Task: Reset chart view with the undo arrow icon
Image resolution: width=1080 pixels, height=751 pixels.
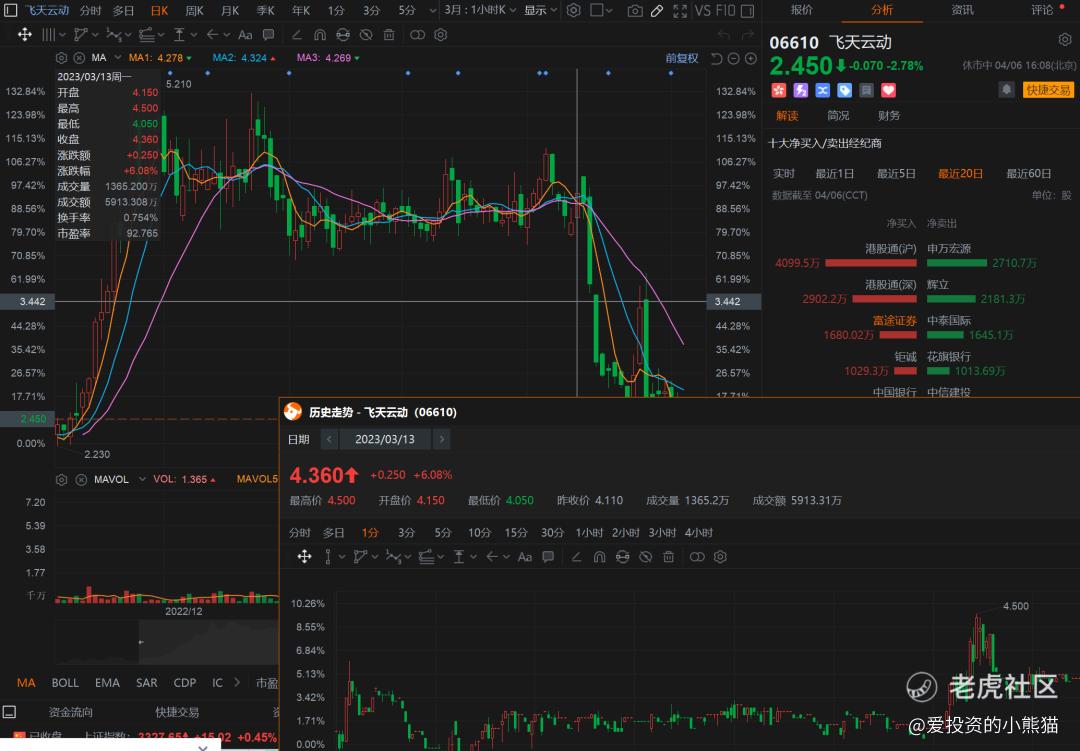Action: [x=716, y=59]
